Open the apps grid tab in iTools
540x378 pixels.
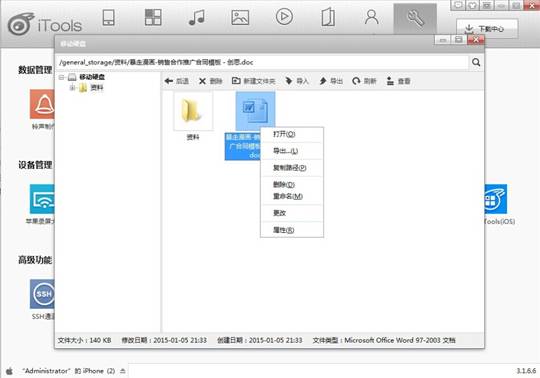tap(153, 17)
